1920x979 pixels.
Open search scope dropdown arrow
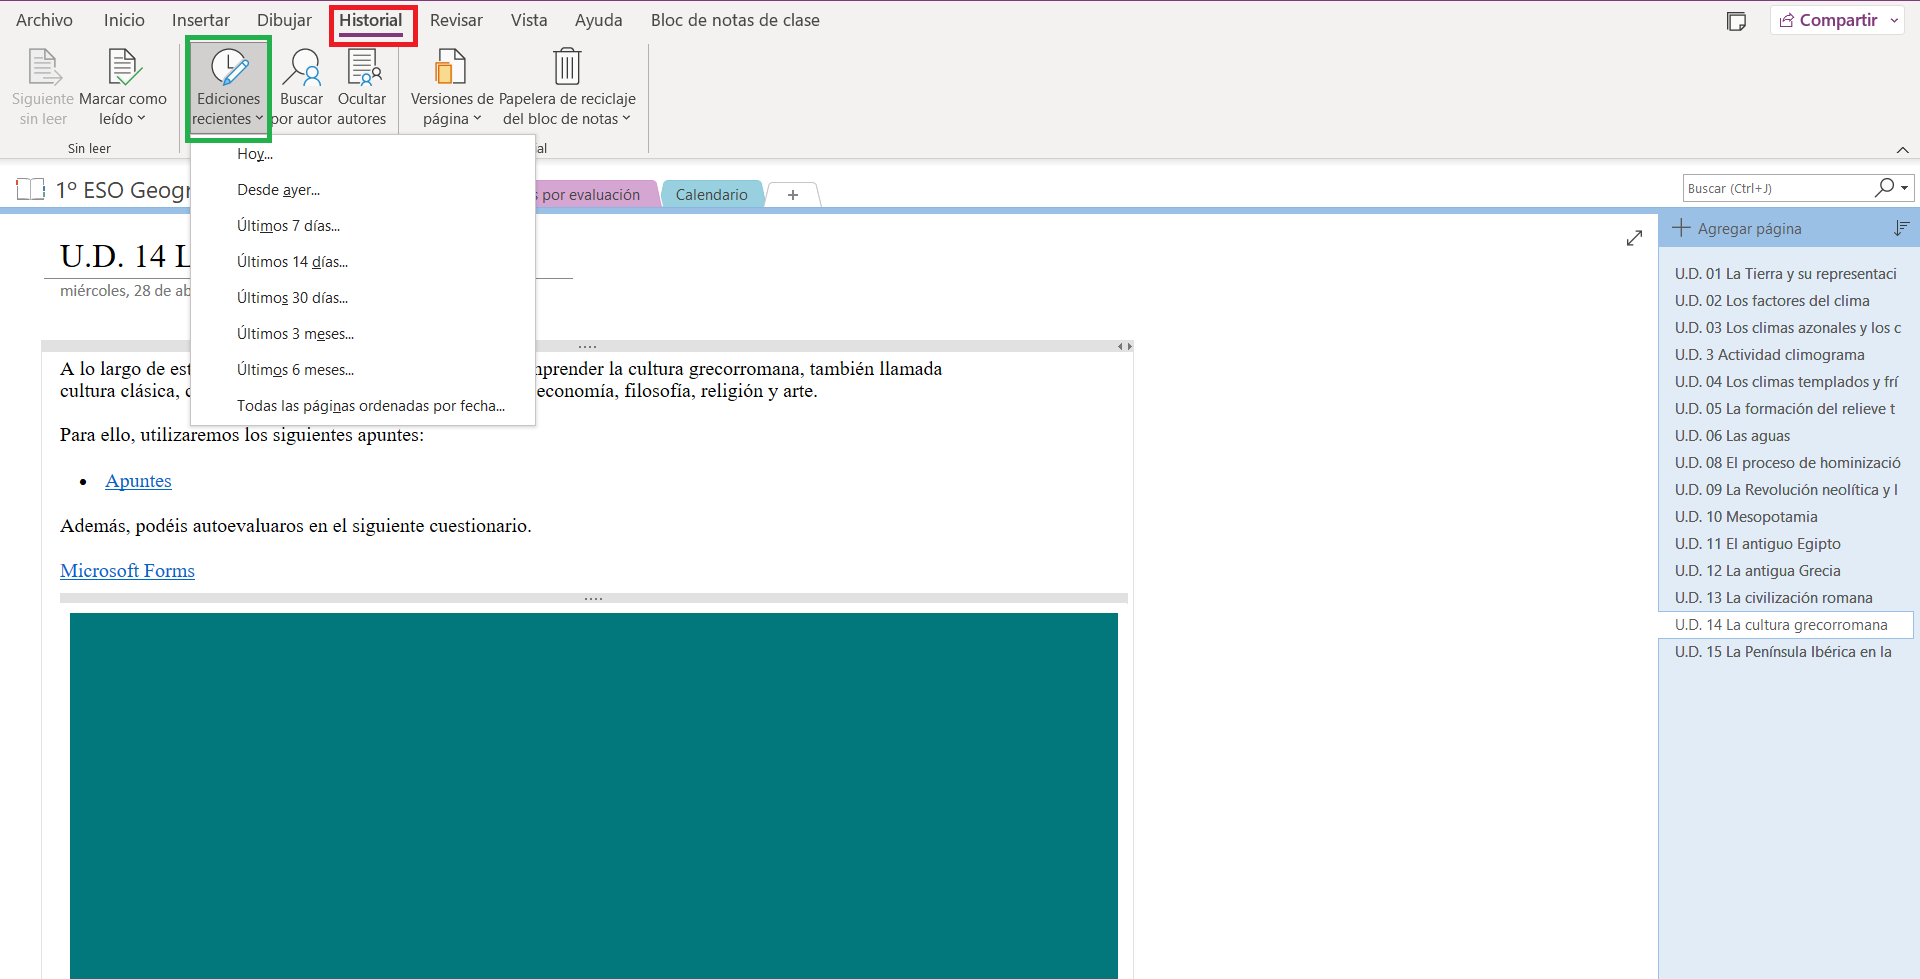coord(1905,188)
